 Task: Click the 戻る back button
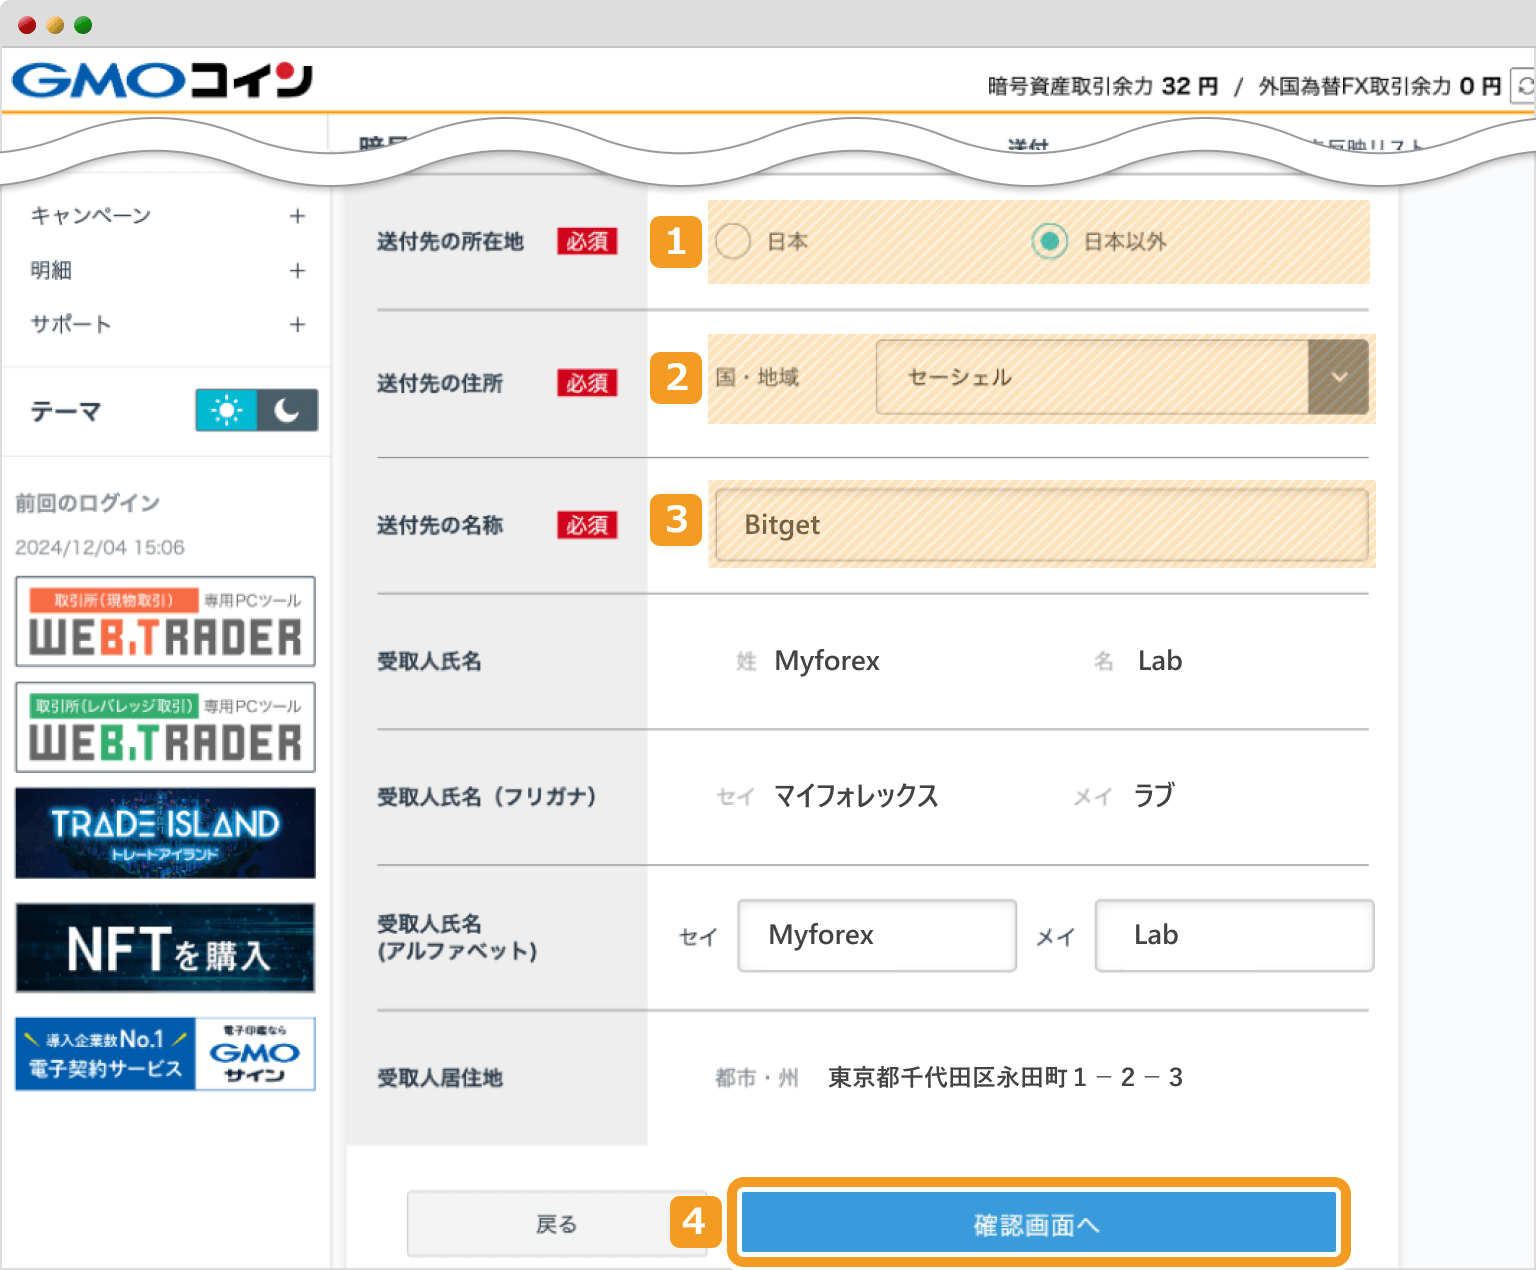557,1222
